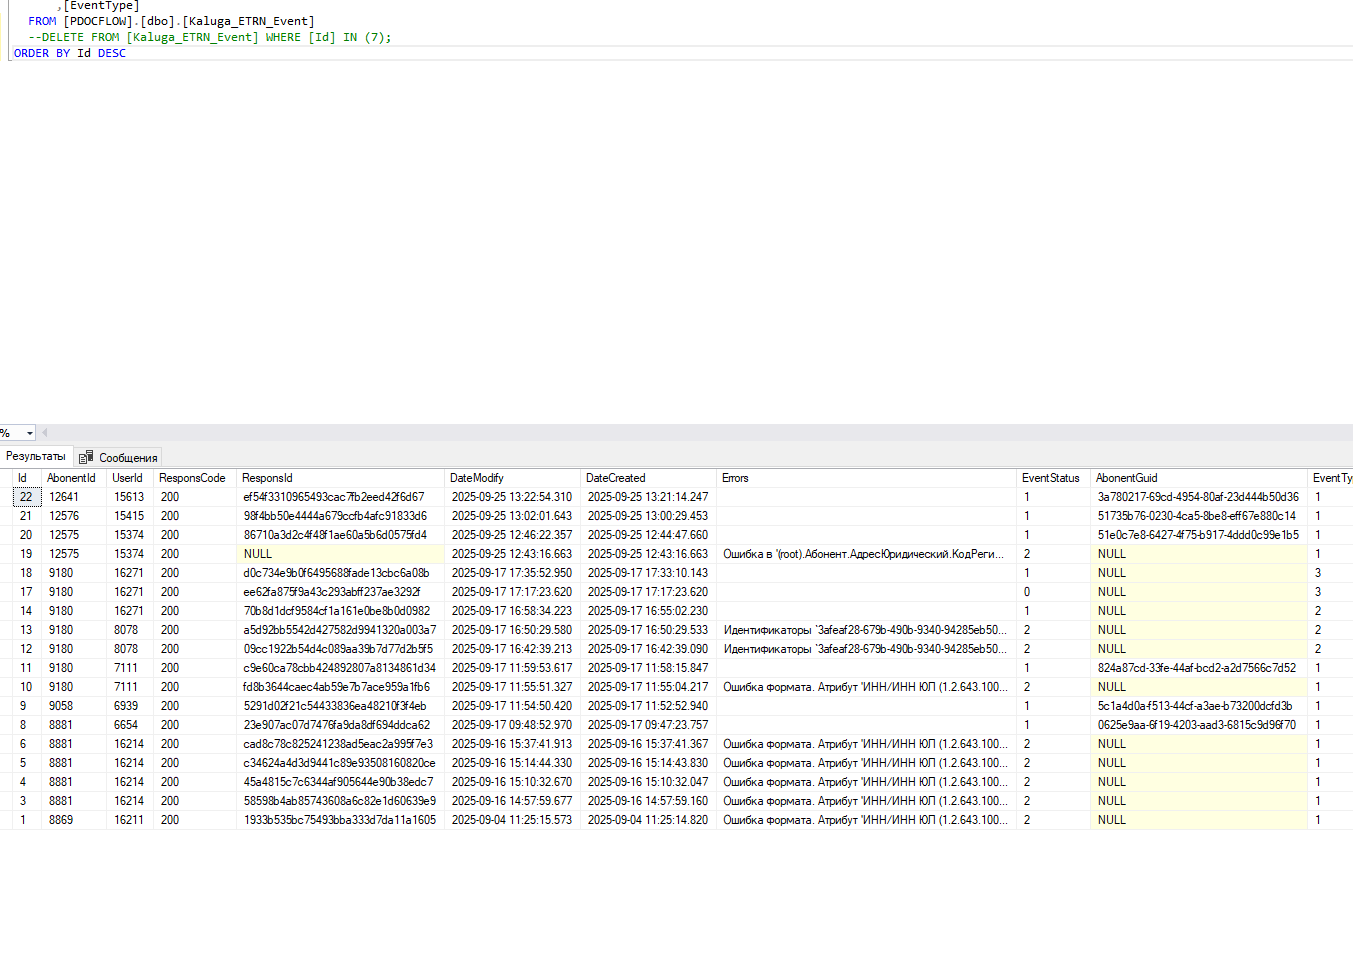Click the NULL ResponsId cell
This screenshot has height=962, width=1353.
pyautogui.click(x=340, y=554)
